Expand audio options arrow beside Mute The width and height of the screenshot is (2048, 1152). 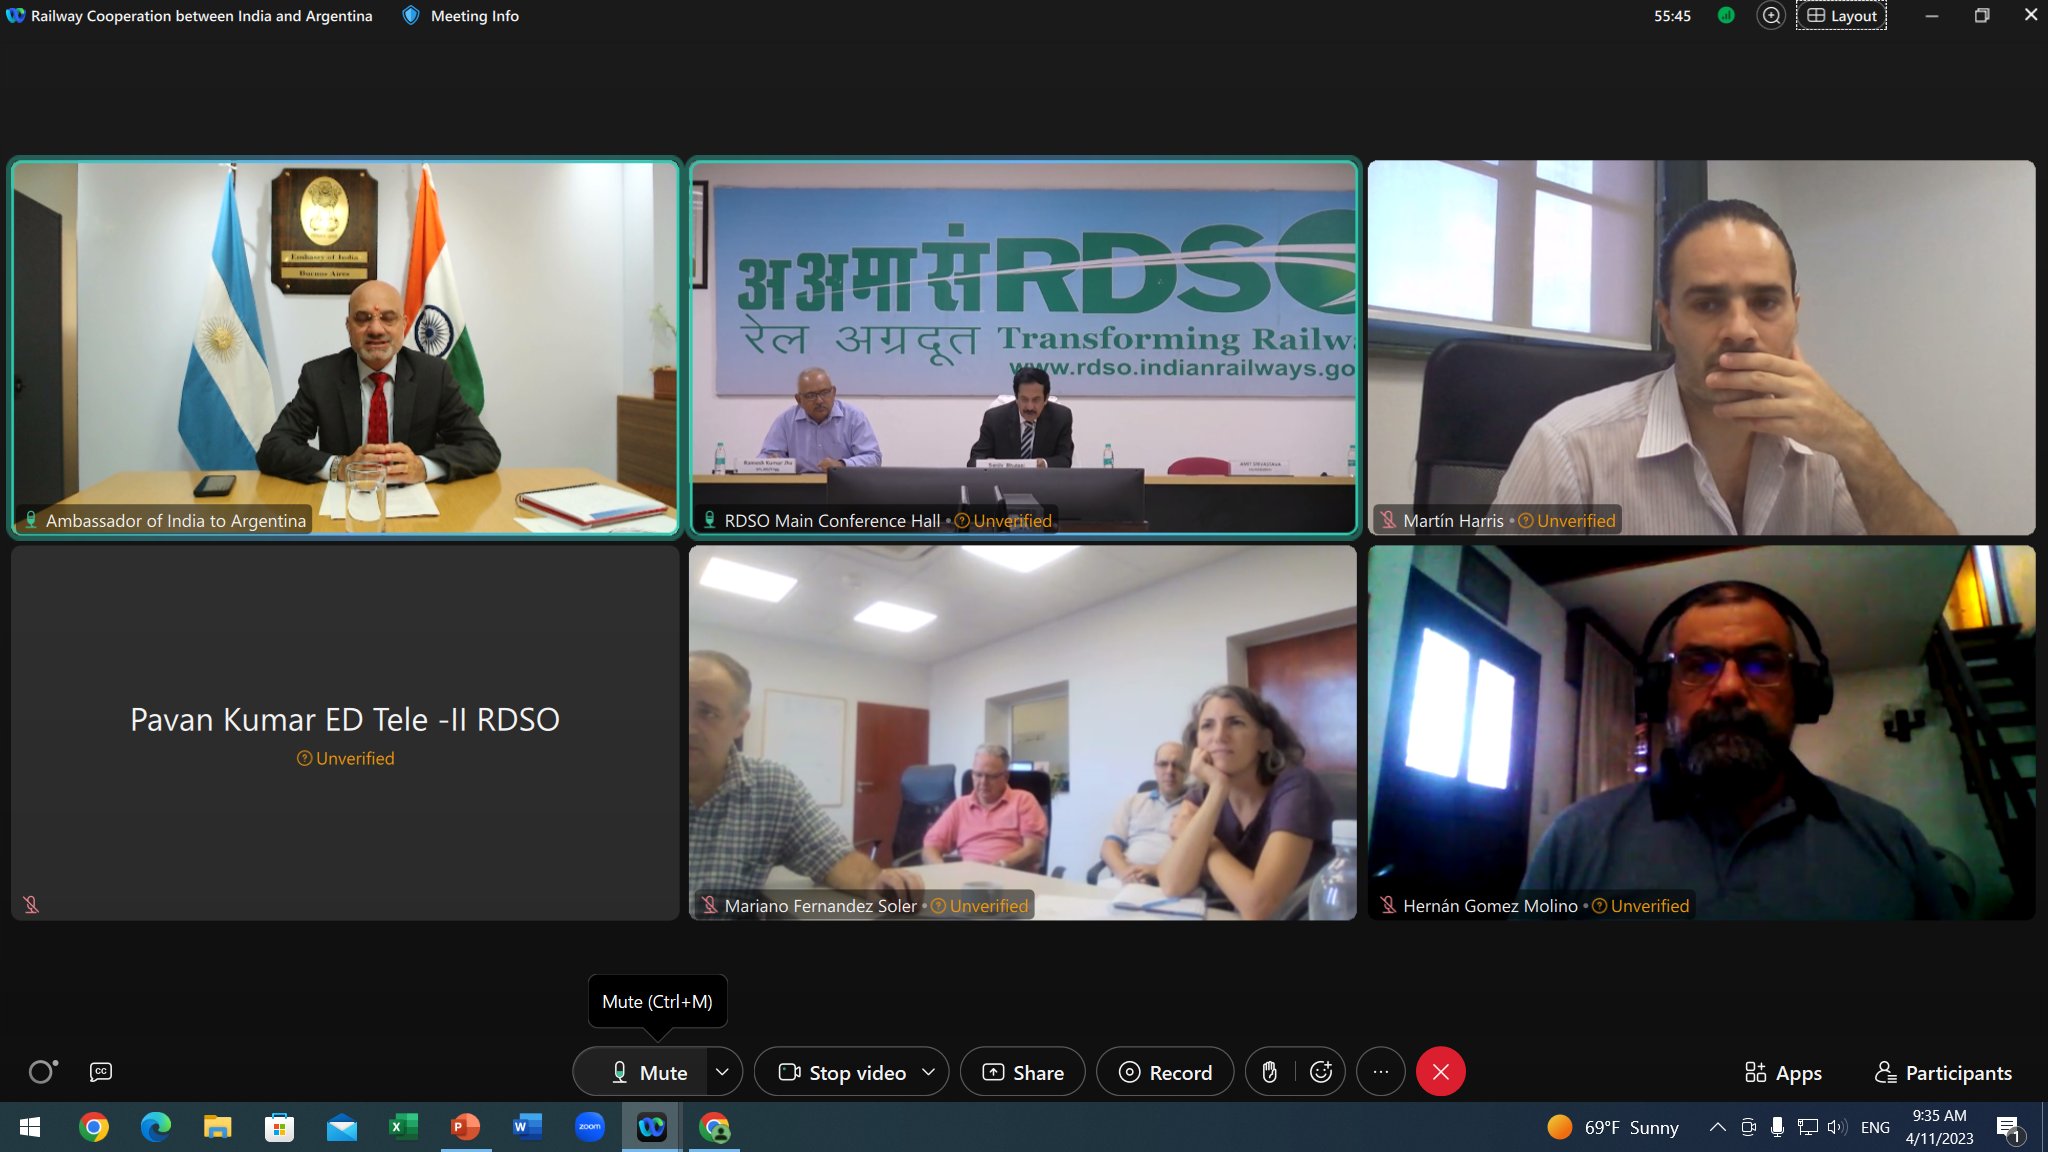tap(722, 1072)
